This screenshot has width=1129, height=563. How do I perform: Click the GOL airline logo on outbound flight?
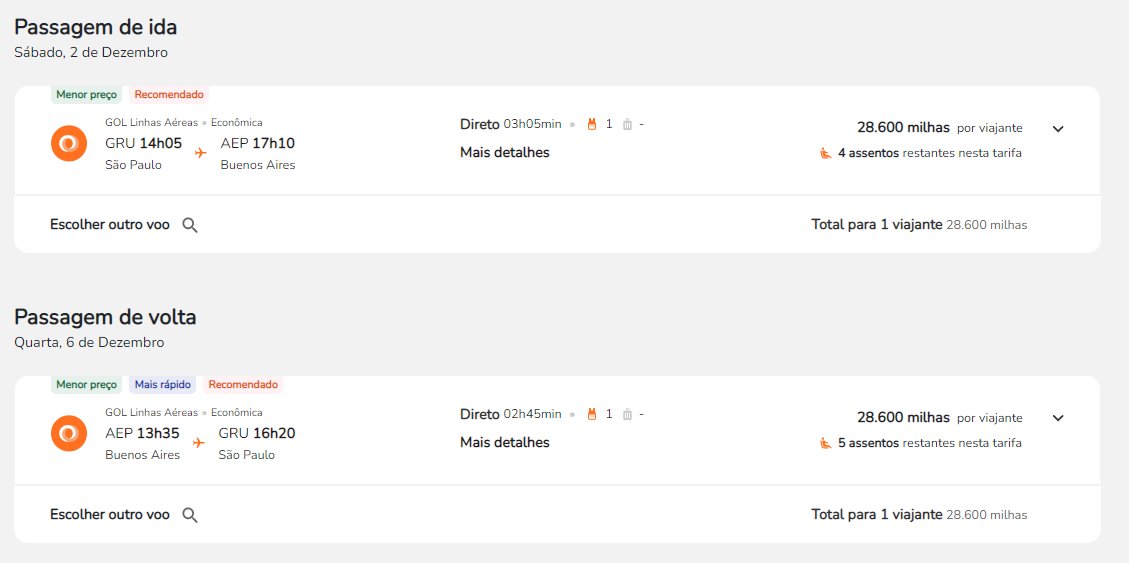(69, 143)
